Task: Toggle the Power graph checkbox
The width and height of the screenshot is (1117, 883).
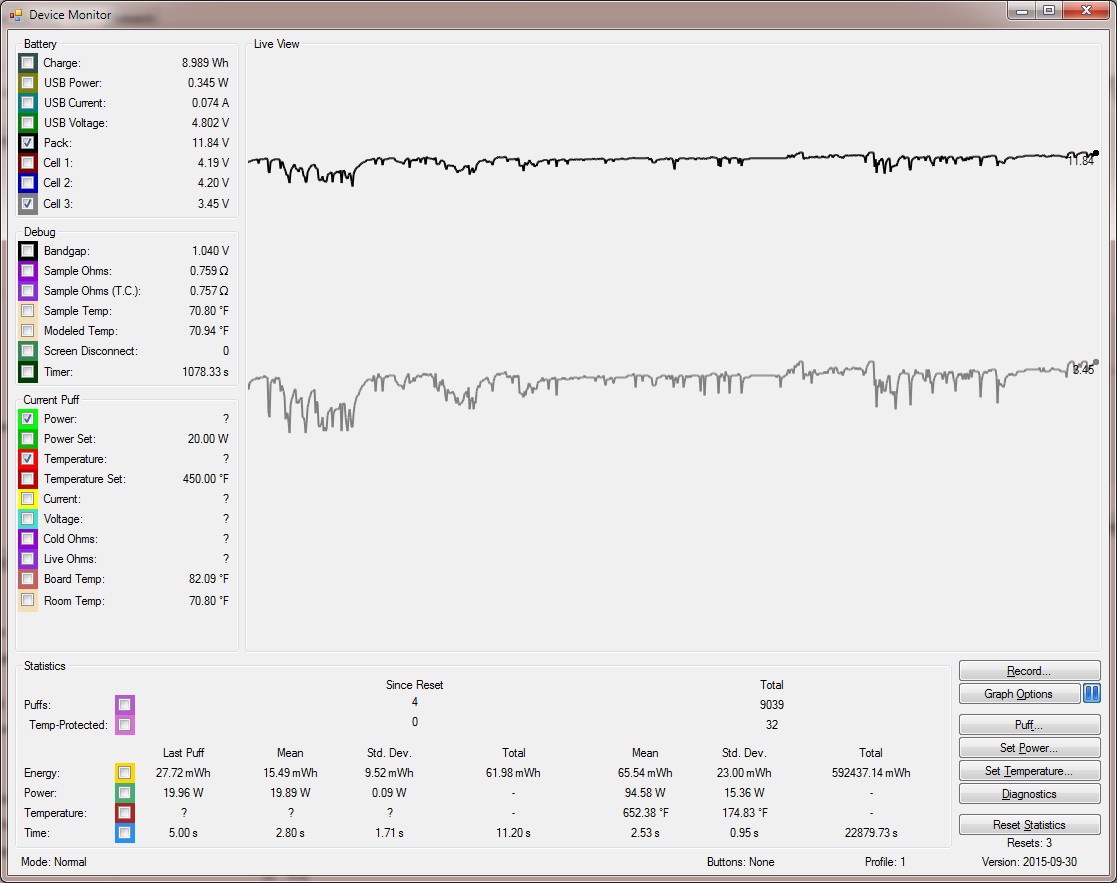Action: (28, 419)
